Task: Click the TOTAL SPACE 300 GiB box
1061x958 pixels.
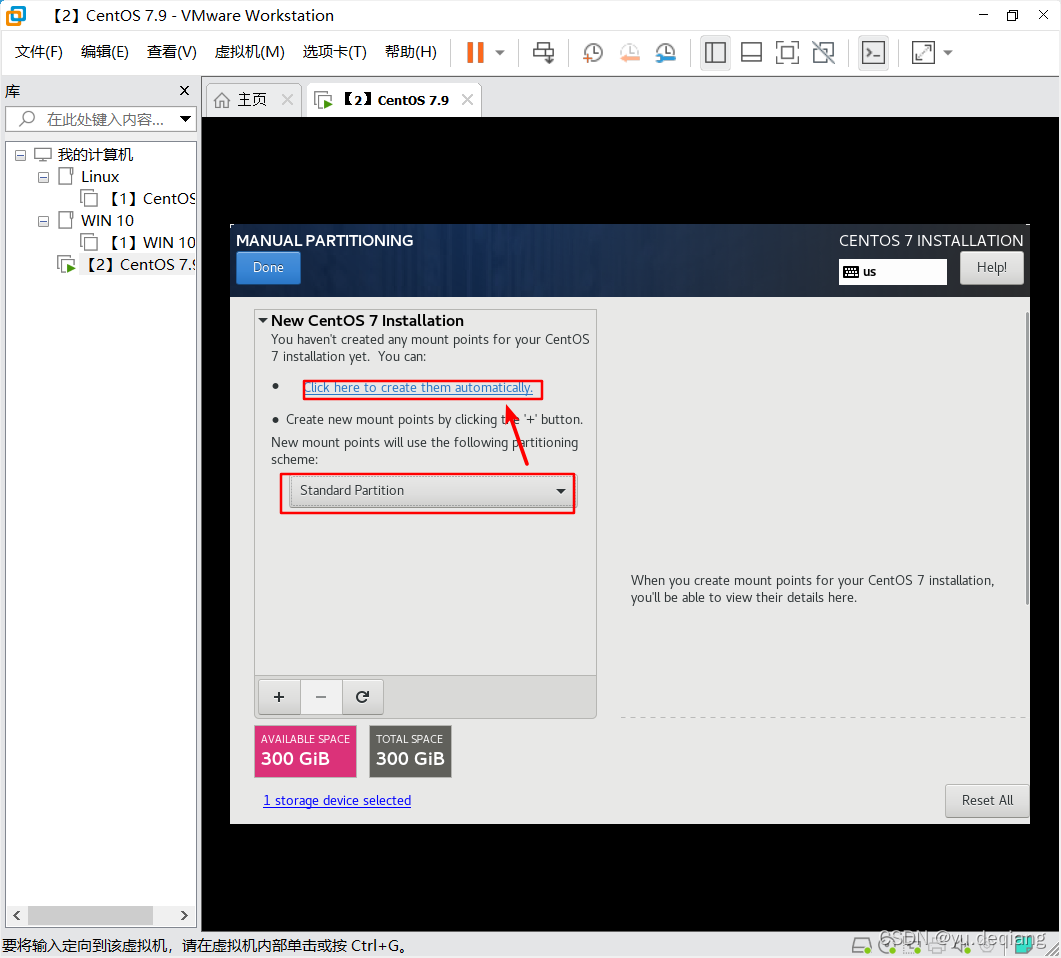Action: pyautogui.click(x=410, y=751)
